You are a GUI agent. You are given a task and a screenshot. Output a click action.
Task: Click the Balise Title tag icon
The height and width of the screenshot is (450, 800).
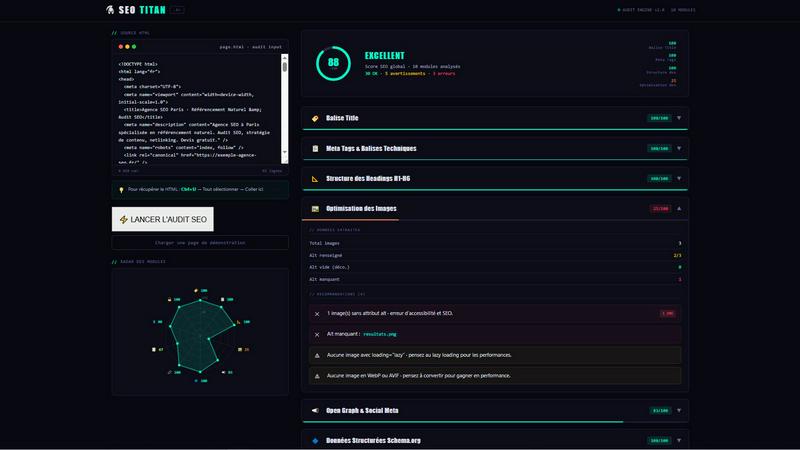(x=315, y=118)
